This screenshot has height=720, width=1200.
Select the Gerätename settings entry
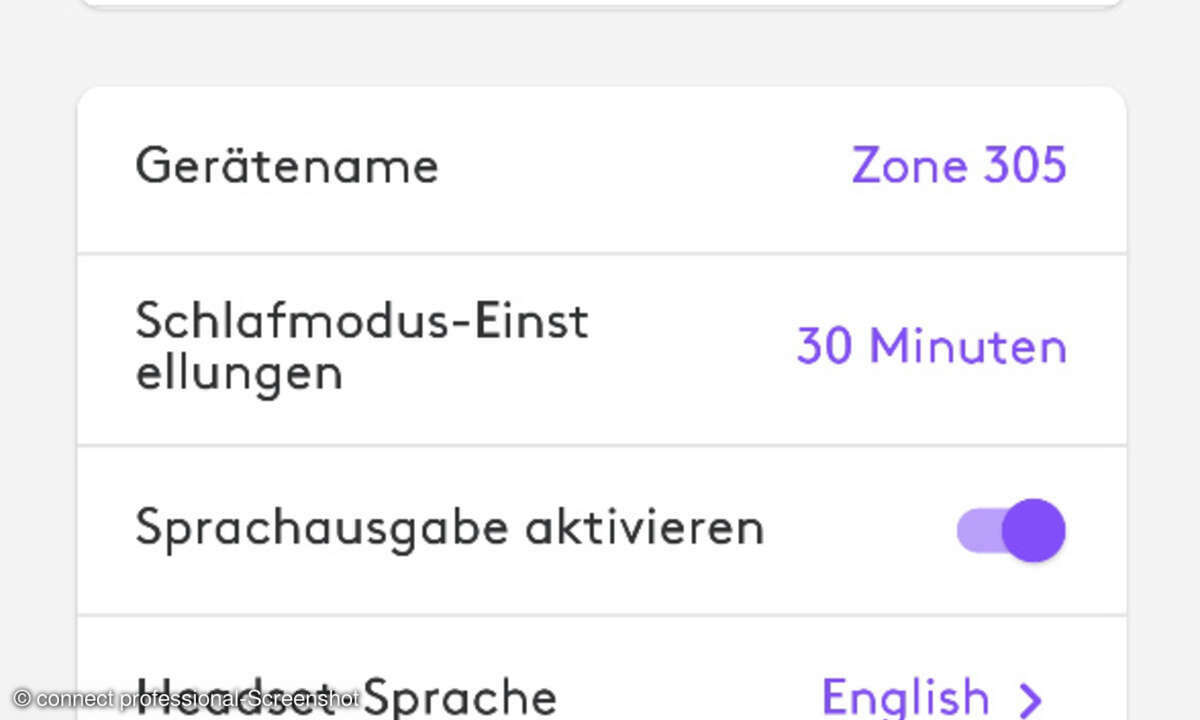click(601, 170)
